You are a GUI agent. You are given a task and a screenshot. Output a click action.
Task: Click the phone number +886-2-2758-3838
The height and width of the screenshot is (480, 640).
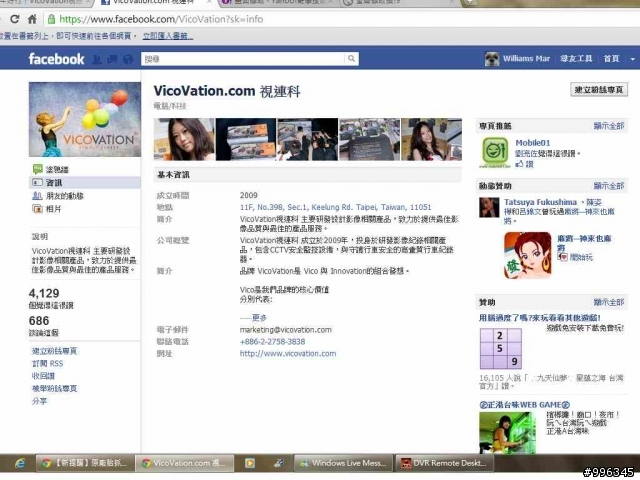point(272,342)
